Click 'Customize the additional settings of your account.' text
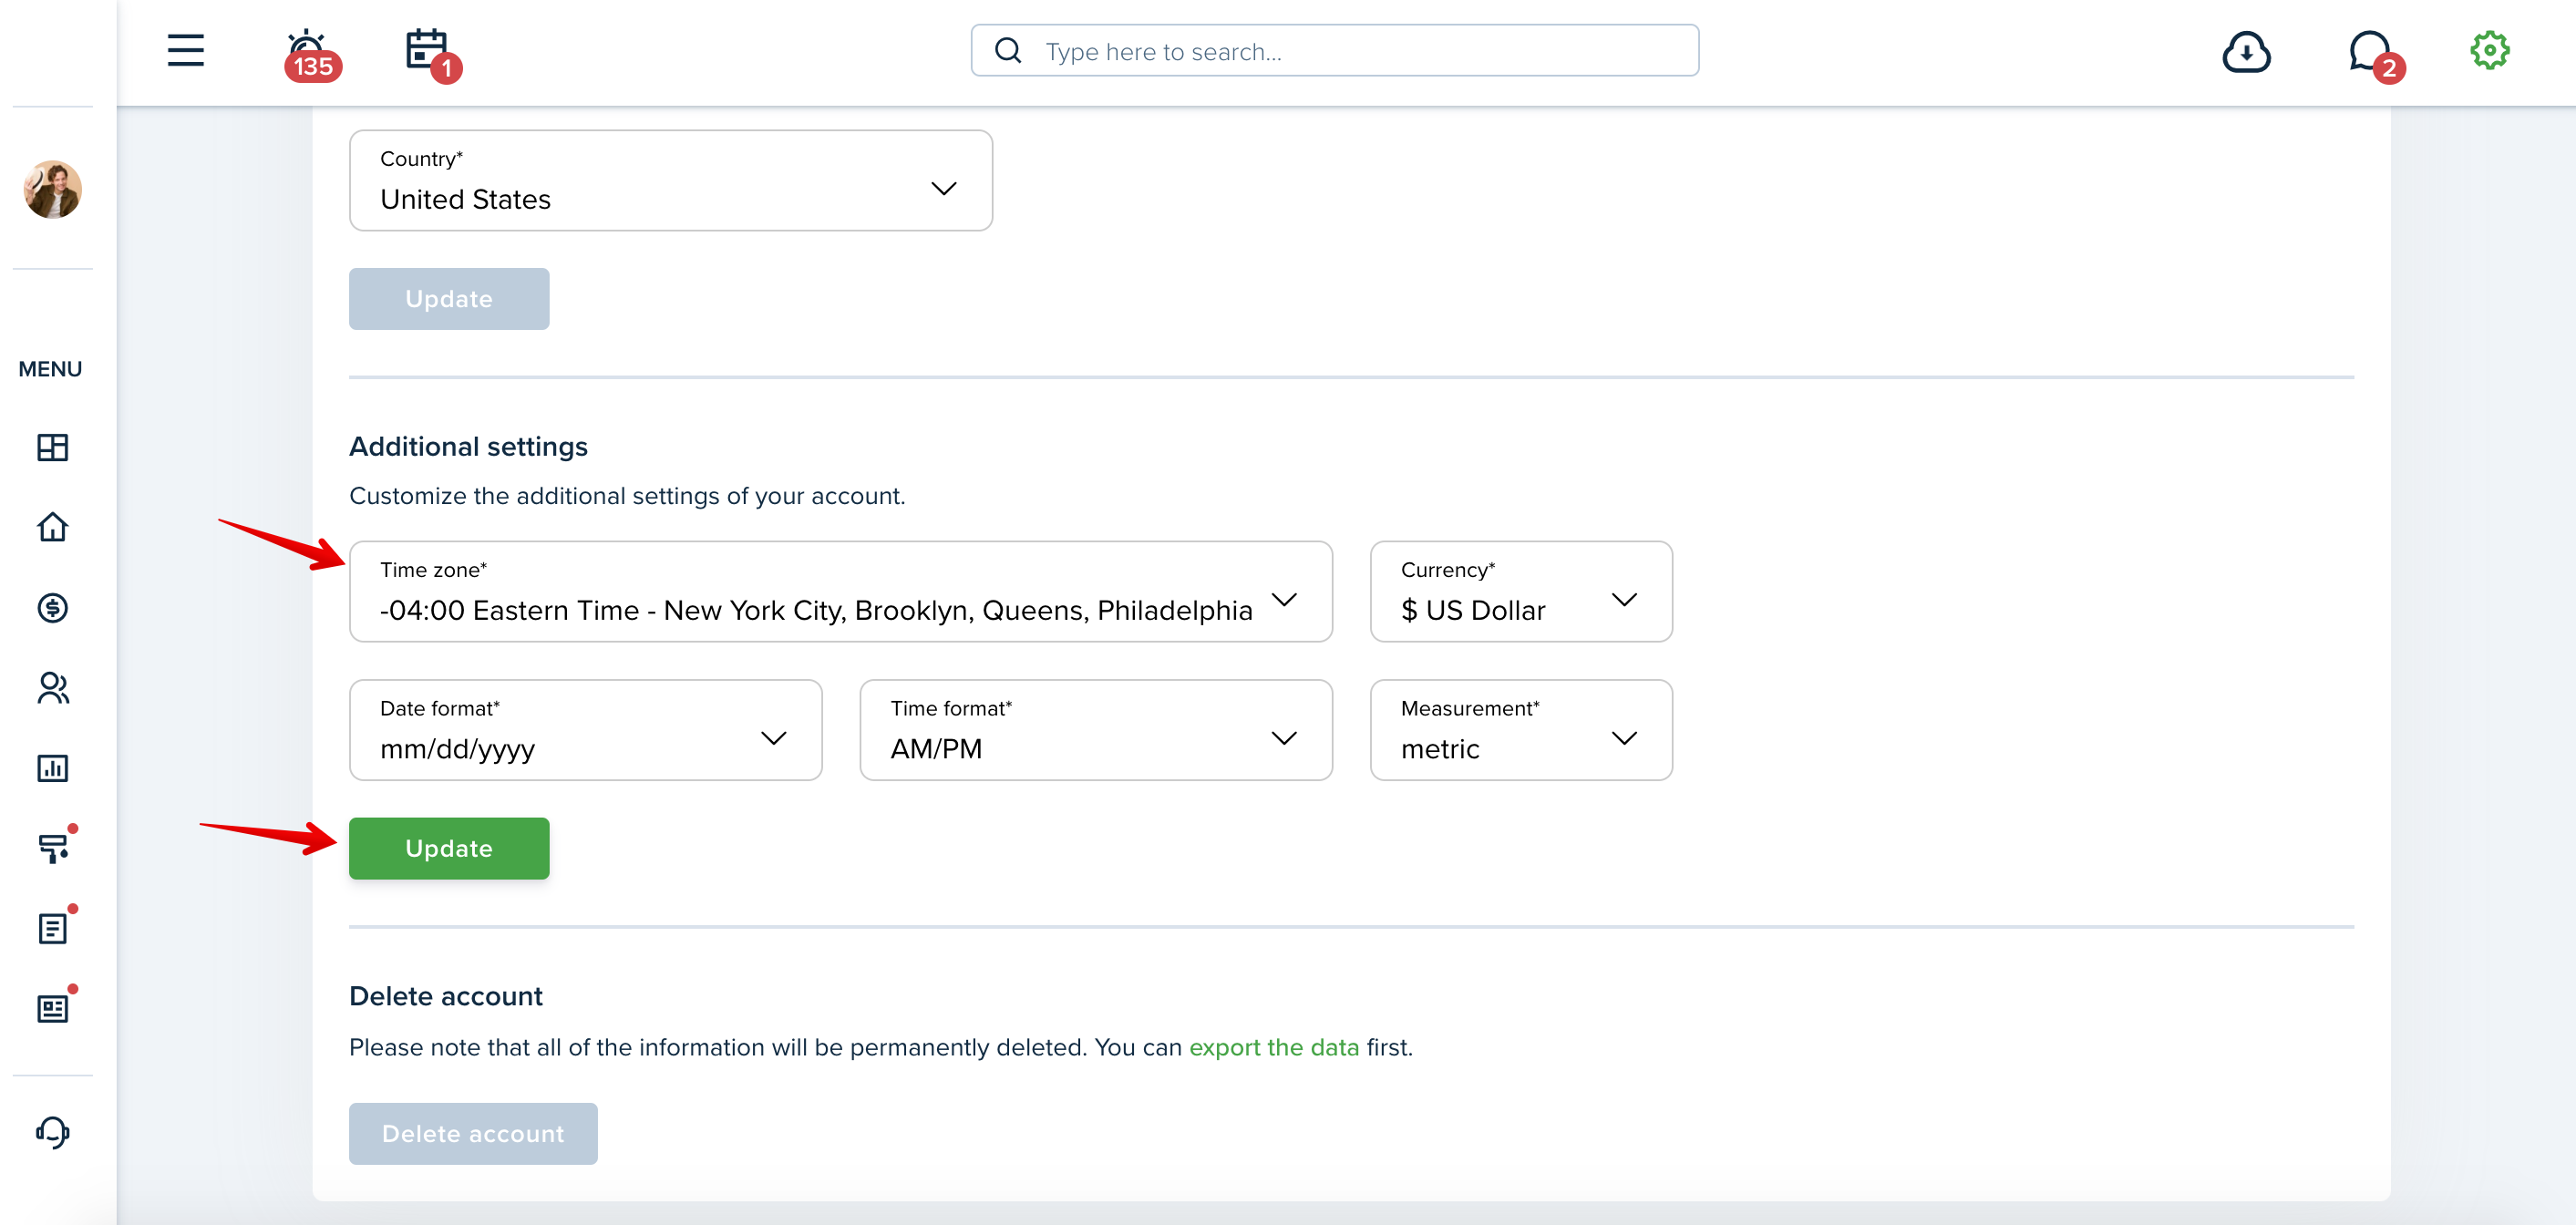 [627, 496]
